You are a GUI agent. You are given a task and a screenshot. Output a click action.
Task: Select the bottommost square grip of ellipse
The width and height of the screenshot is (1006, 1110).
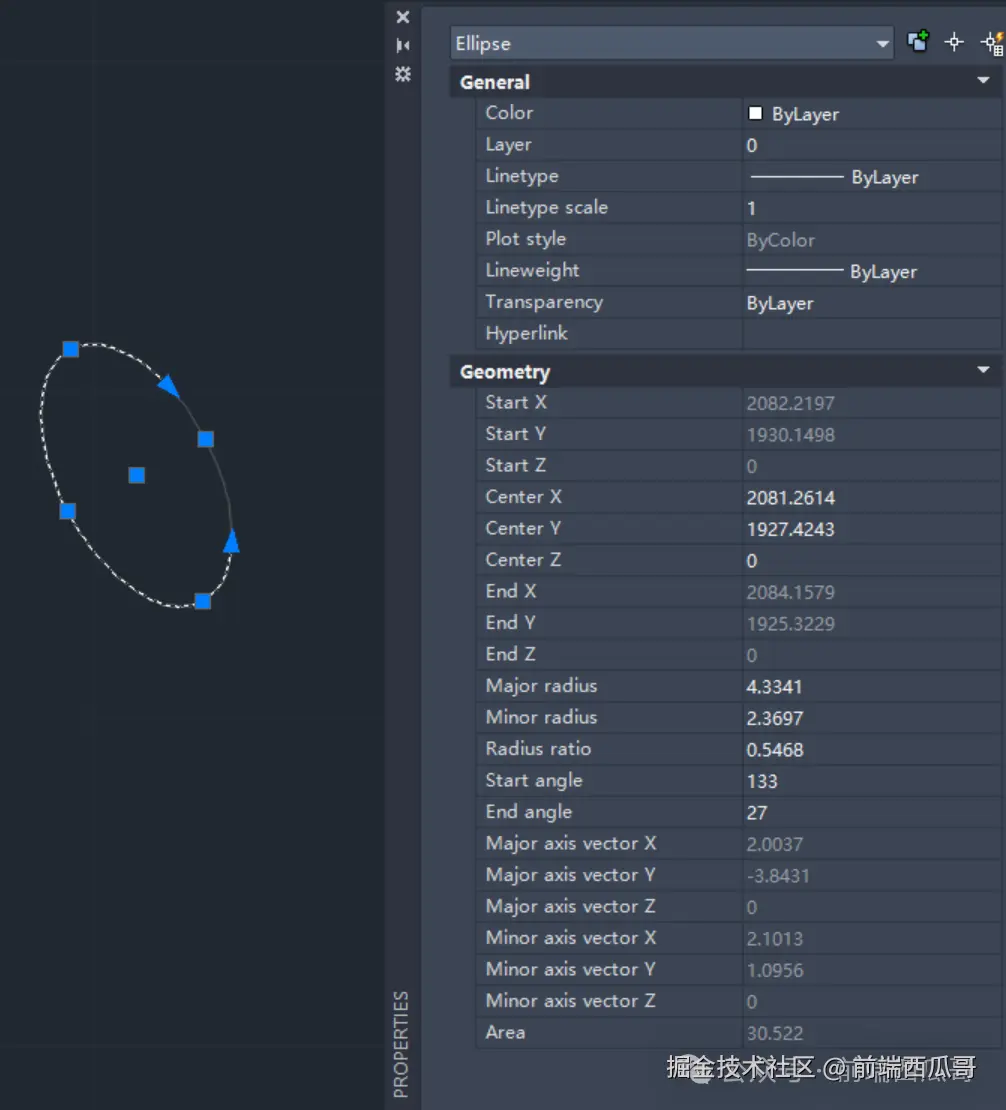(202, 601)
